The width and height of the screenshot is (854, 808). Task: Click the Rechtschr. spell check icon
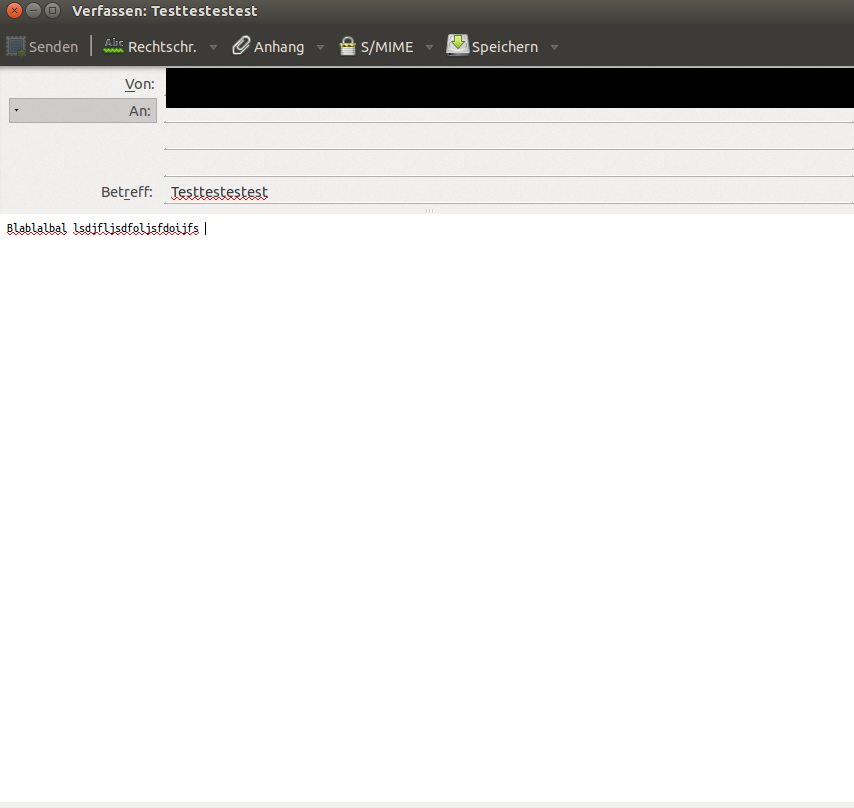[x=113, y=46]
